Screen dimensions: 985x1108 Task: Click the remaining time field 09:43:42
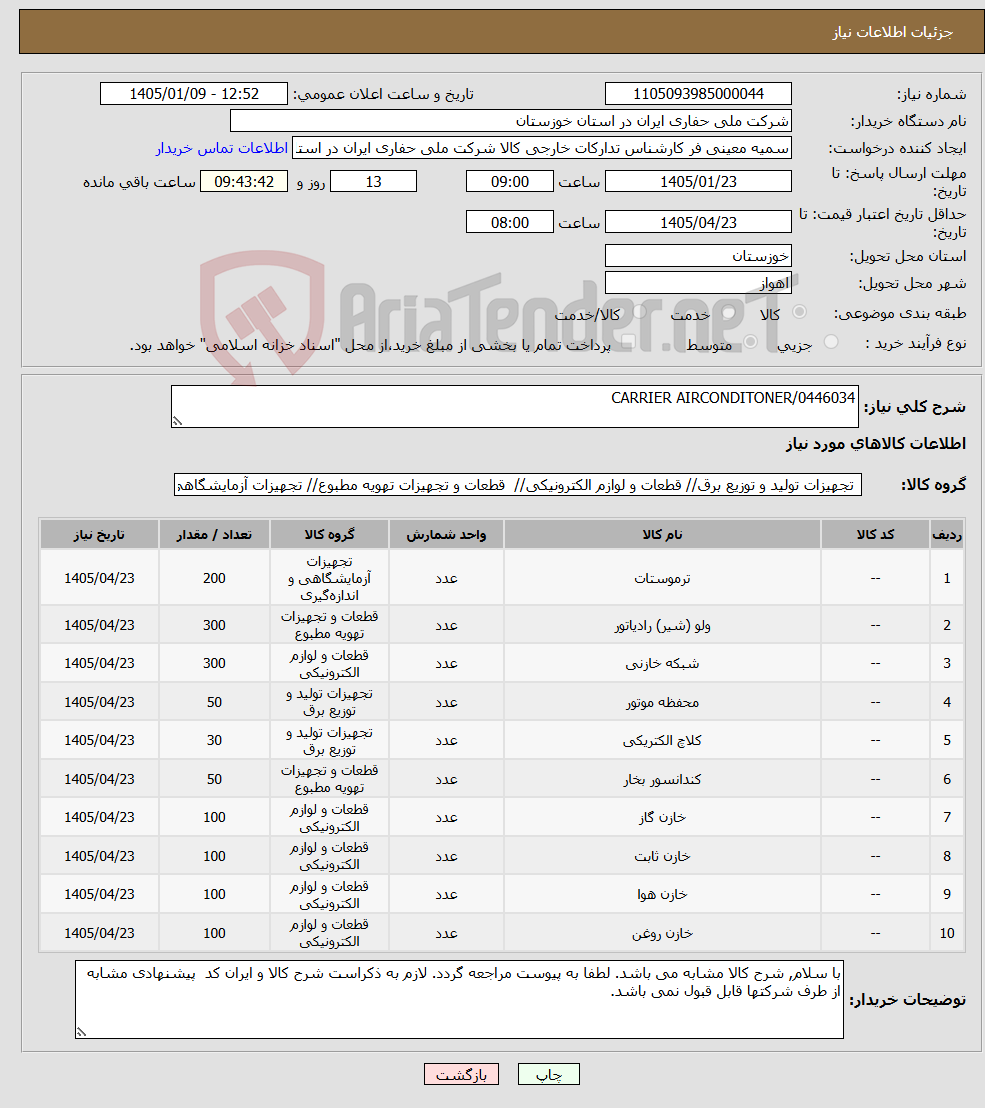click(244, 182)
